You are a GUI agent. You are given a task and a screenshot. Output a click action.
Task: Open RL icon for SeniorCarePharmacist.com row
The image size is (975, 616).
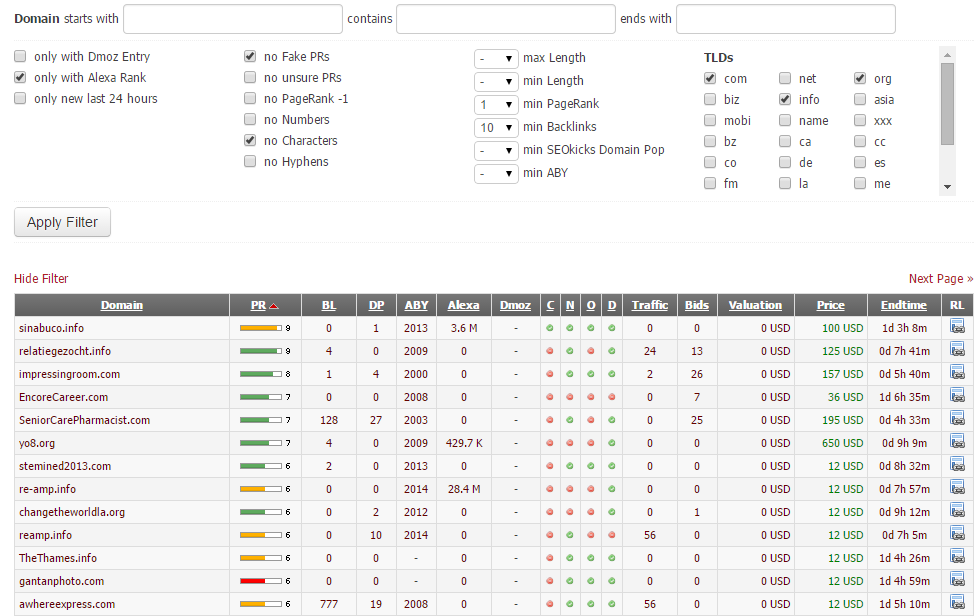(x=957, y=418)
